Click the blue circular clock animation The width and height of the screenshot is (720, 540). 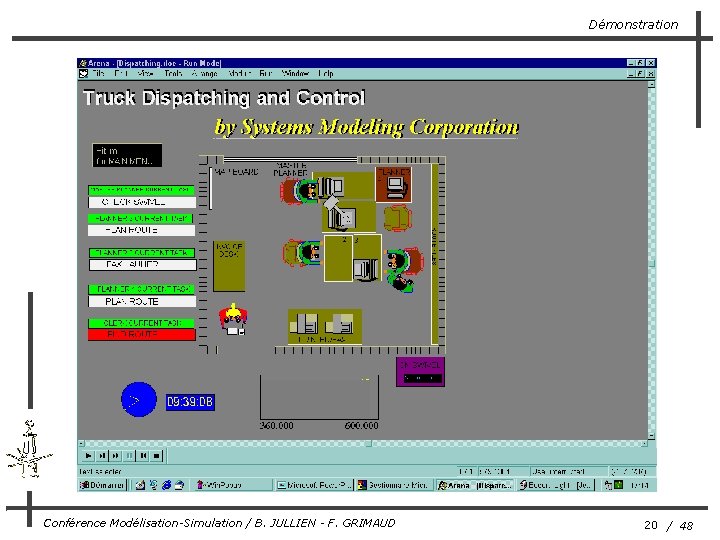(x=139, y=399)
